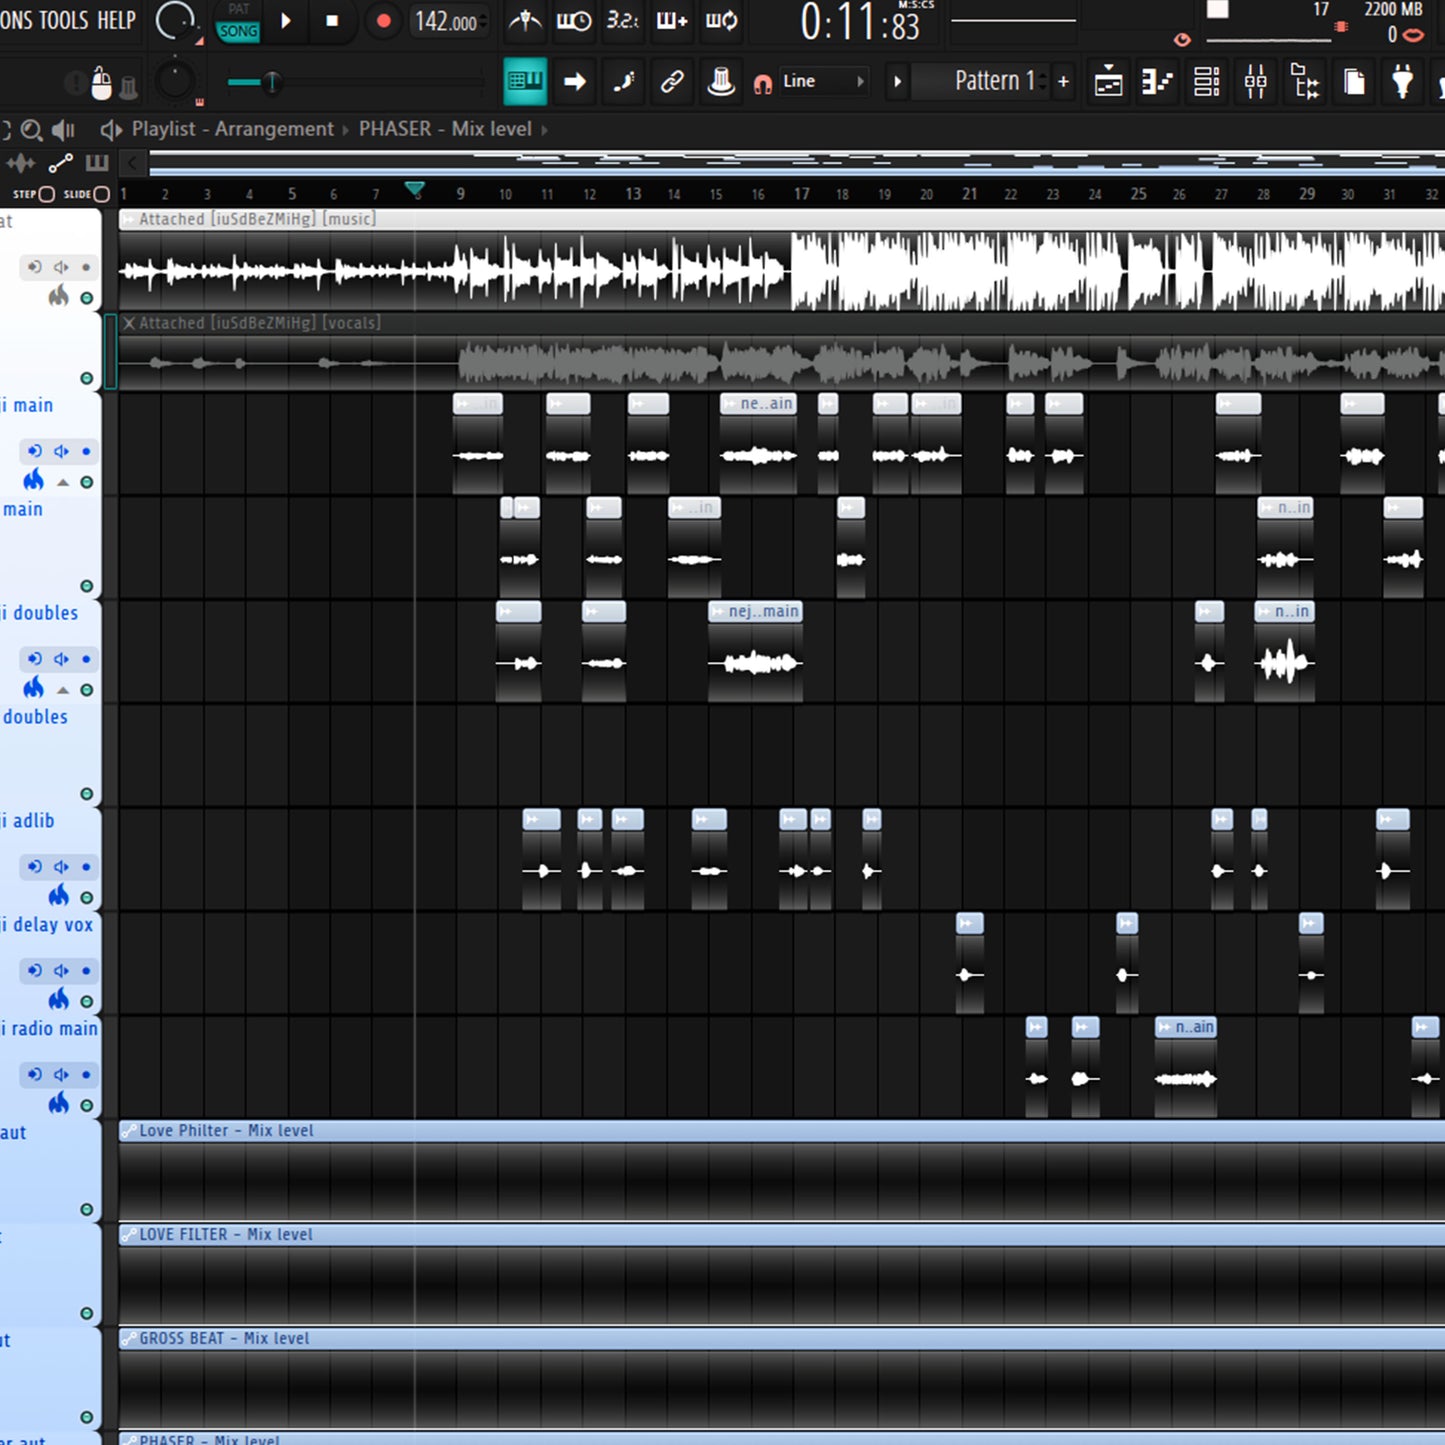Show audio clips waveform icon
Screen dimensions: 1445x1445
point(20,163)
